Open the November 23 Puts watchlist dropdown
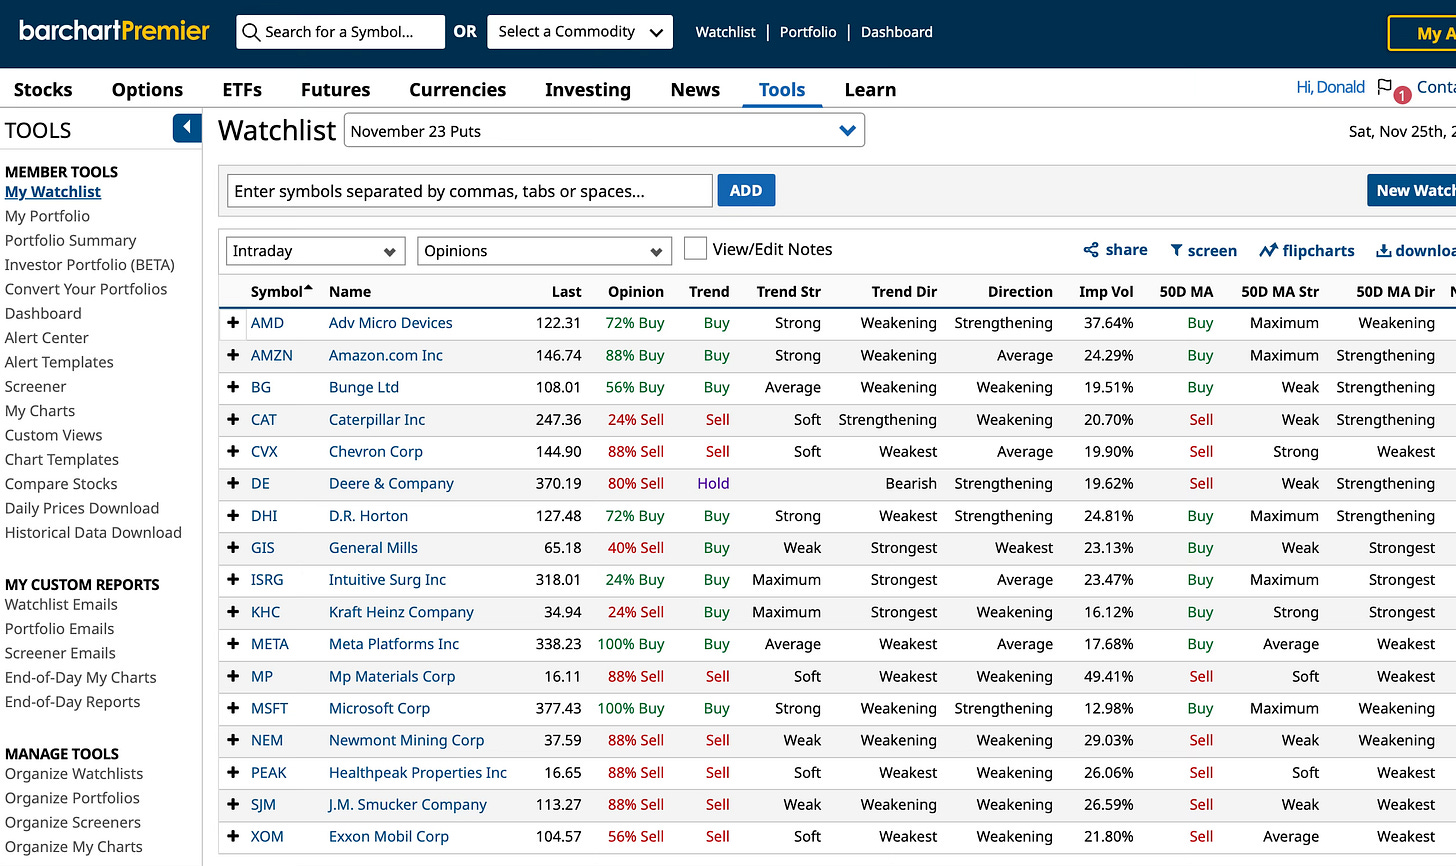This screenshot has height=866, width=1456. [x=604, y=131]
